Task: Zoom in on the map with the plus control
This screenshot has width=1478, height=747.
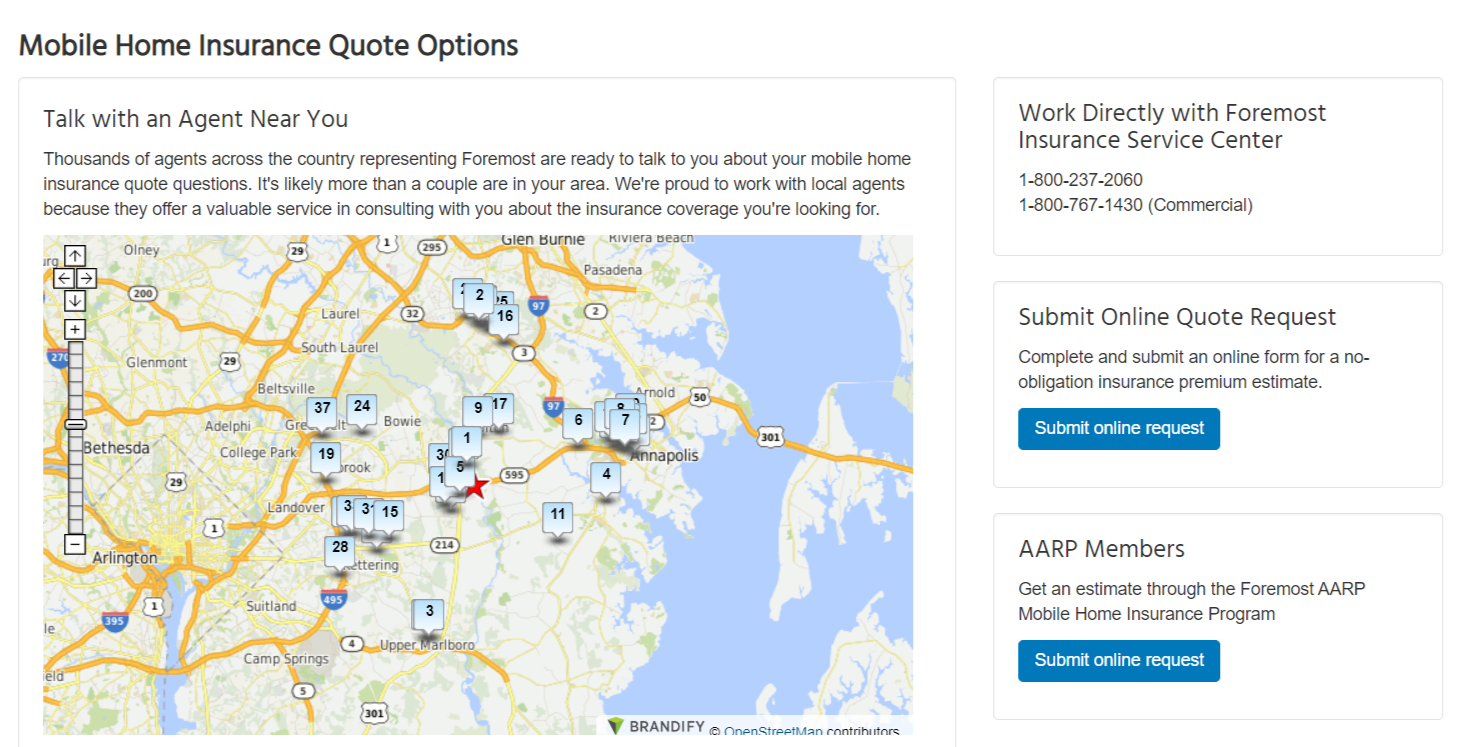Action: pos(73,327)
